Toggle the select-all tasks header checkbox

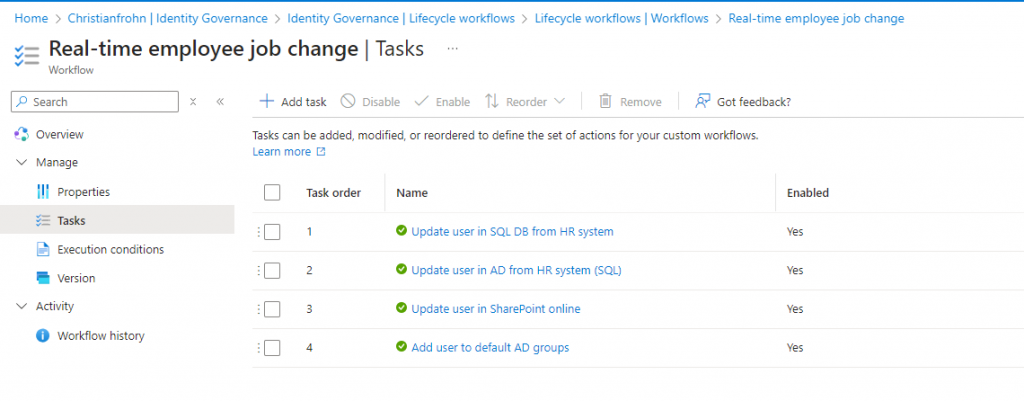[272, 193]
